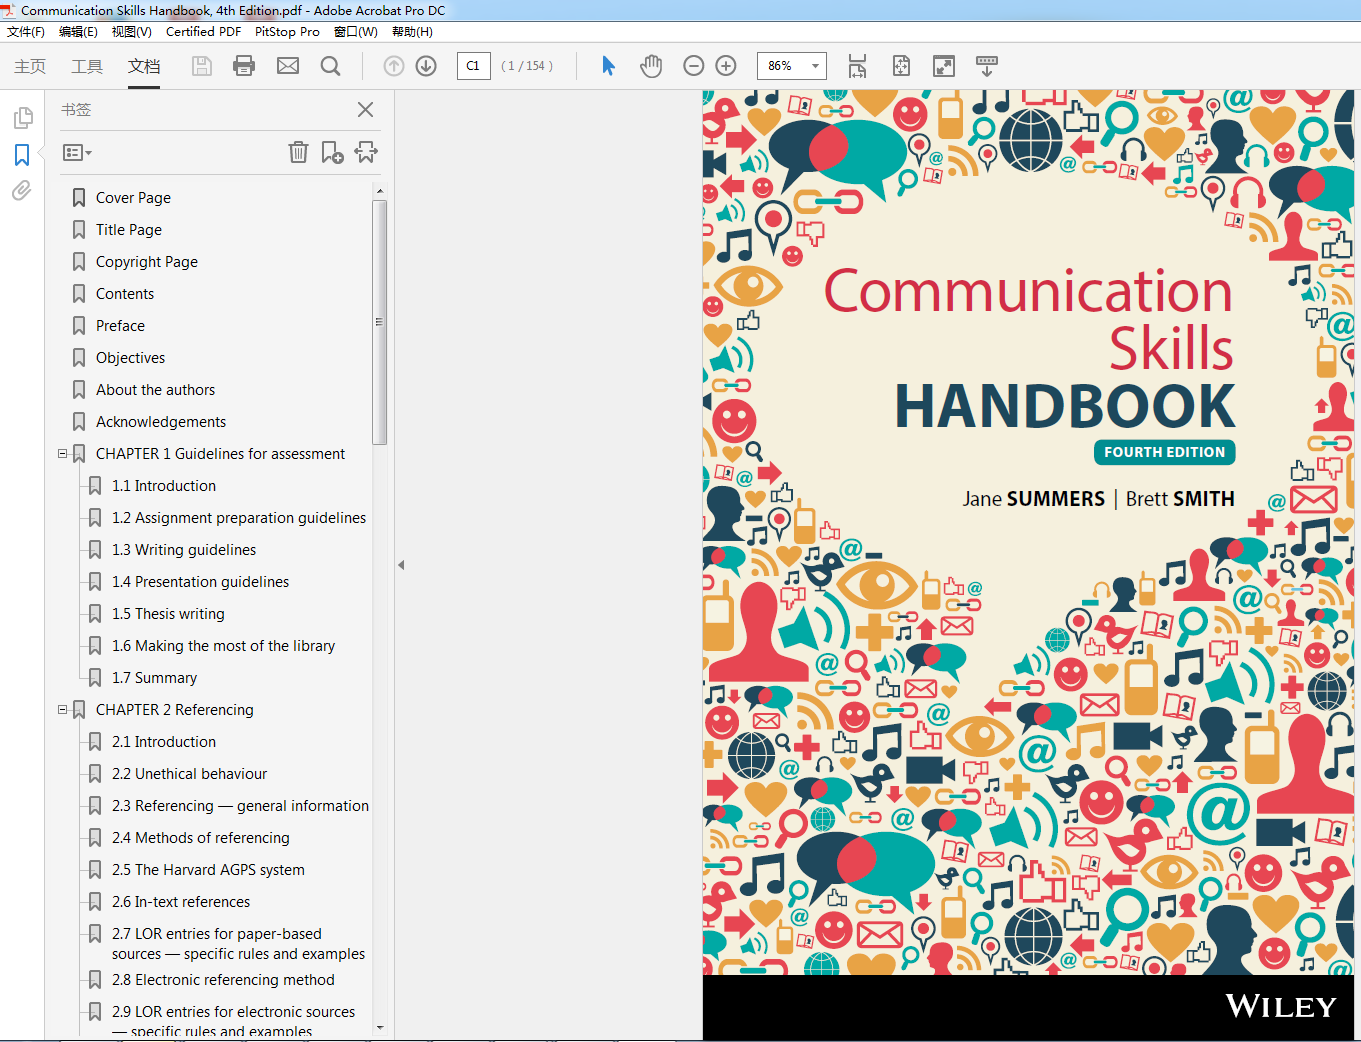The image size is (1361, 1042).
Task: Open the 窗口(W) menu
Action: pyautogui.click(x=355, y=32)
